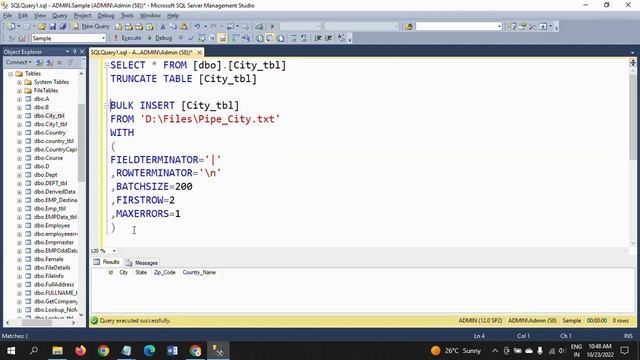The image size is (640, 360).
Task: Click the Open File folder icon
Action: [42, 26]
